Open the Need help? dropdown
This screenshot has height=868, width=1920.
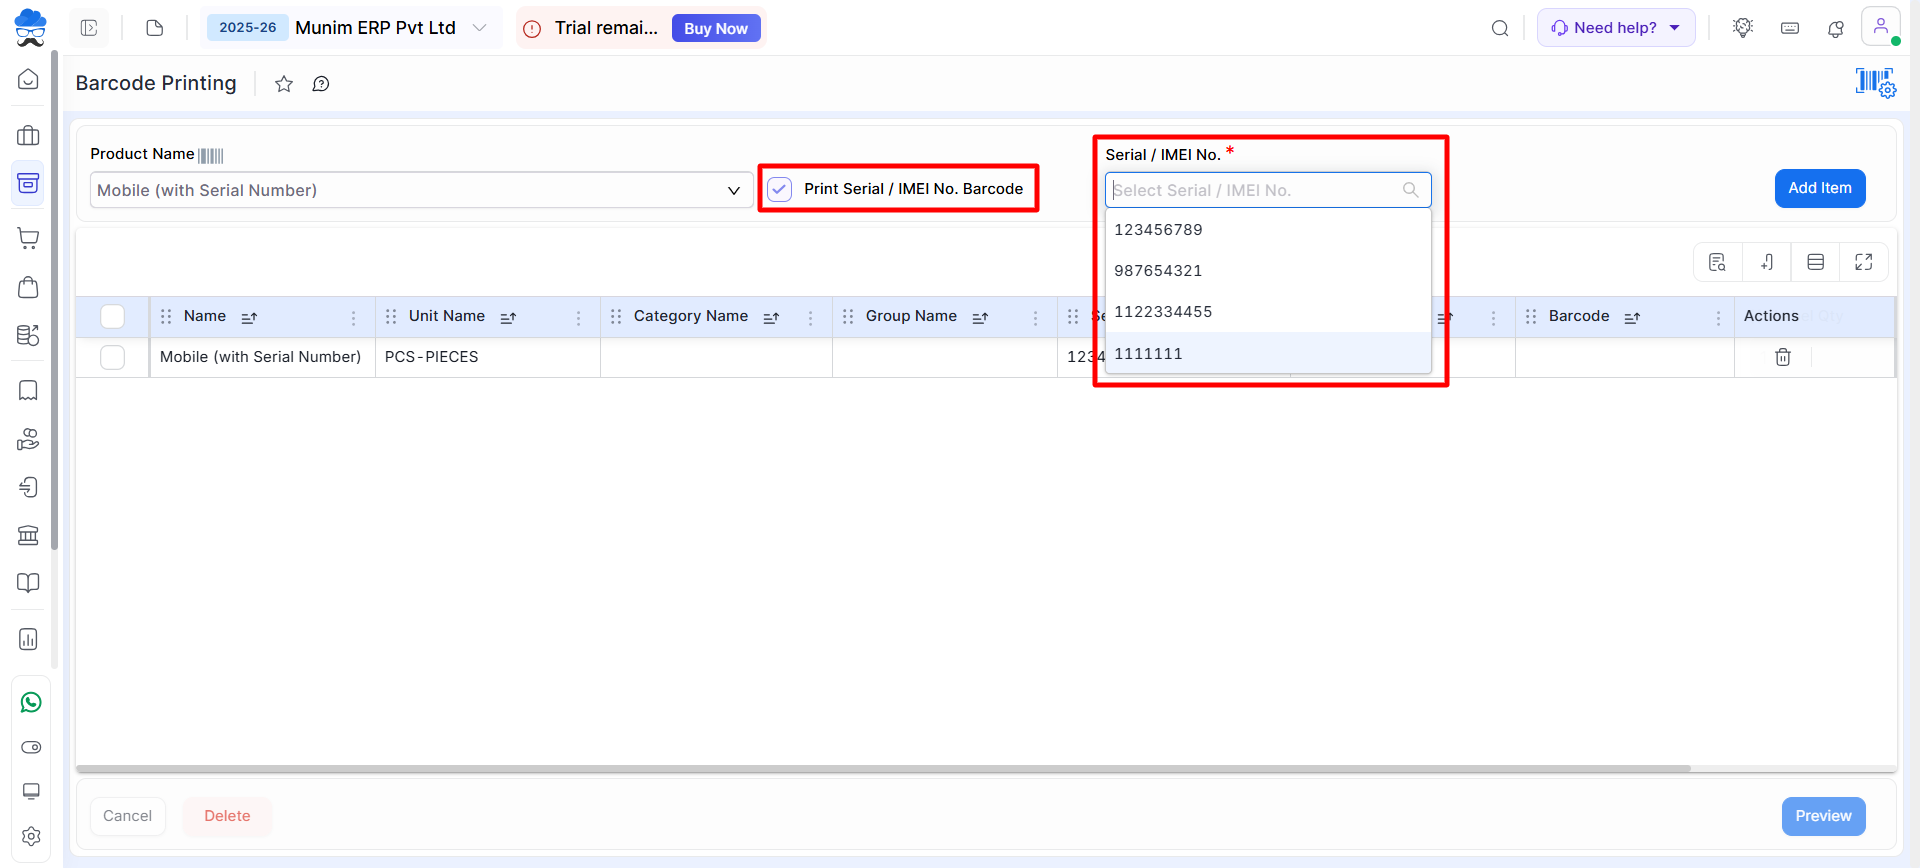point(1615,28)
